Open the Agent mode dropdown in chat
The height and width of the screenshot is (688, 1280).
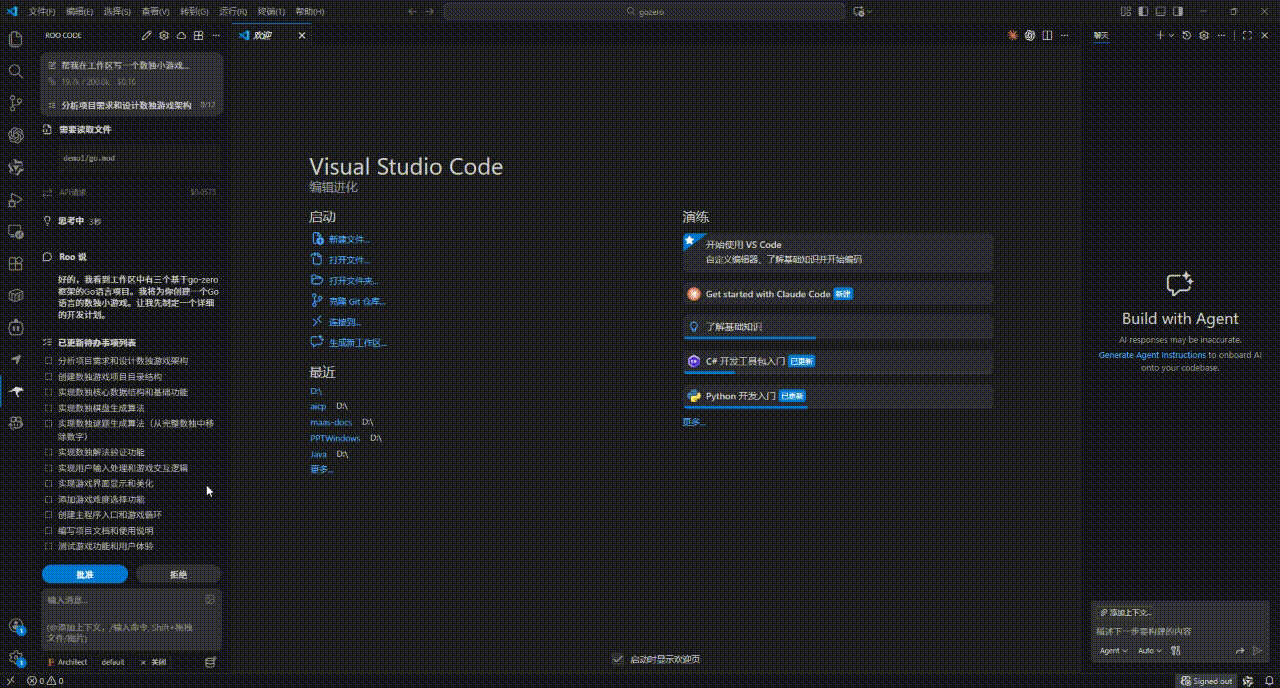1113,651
